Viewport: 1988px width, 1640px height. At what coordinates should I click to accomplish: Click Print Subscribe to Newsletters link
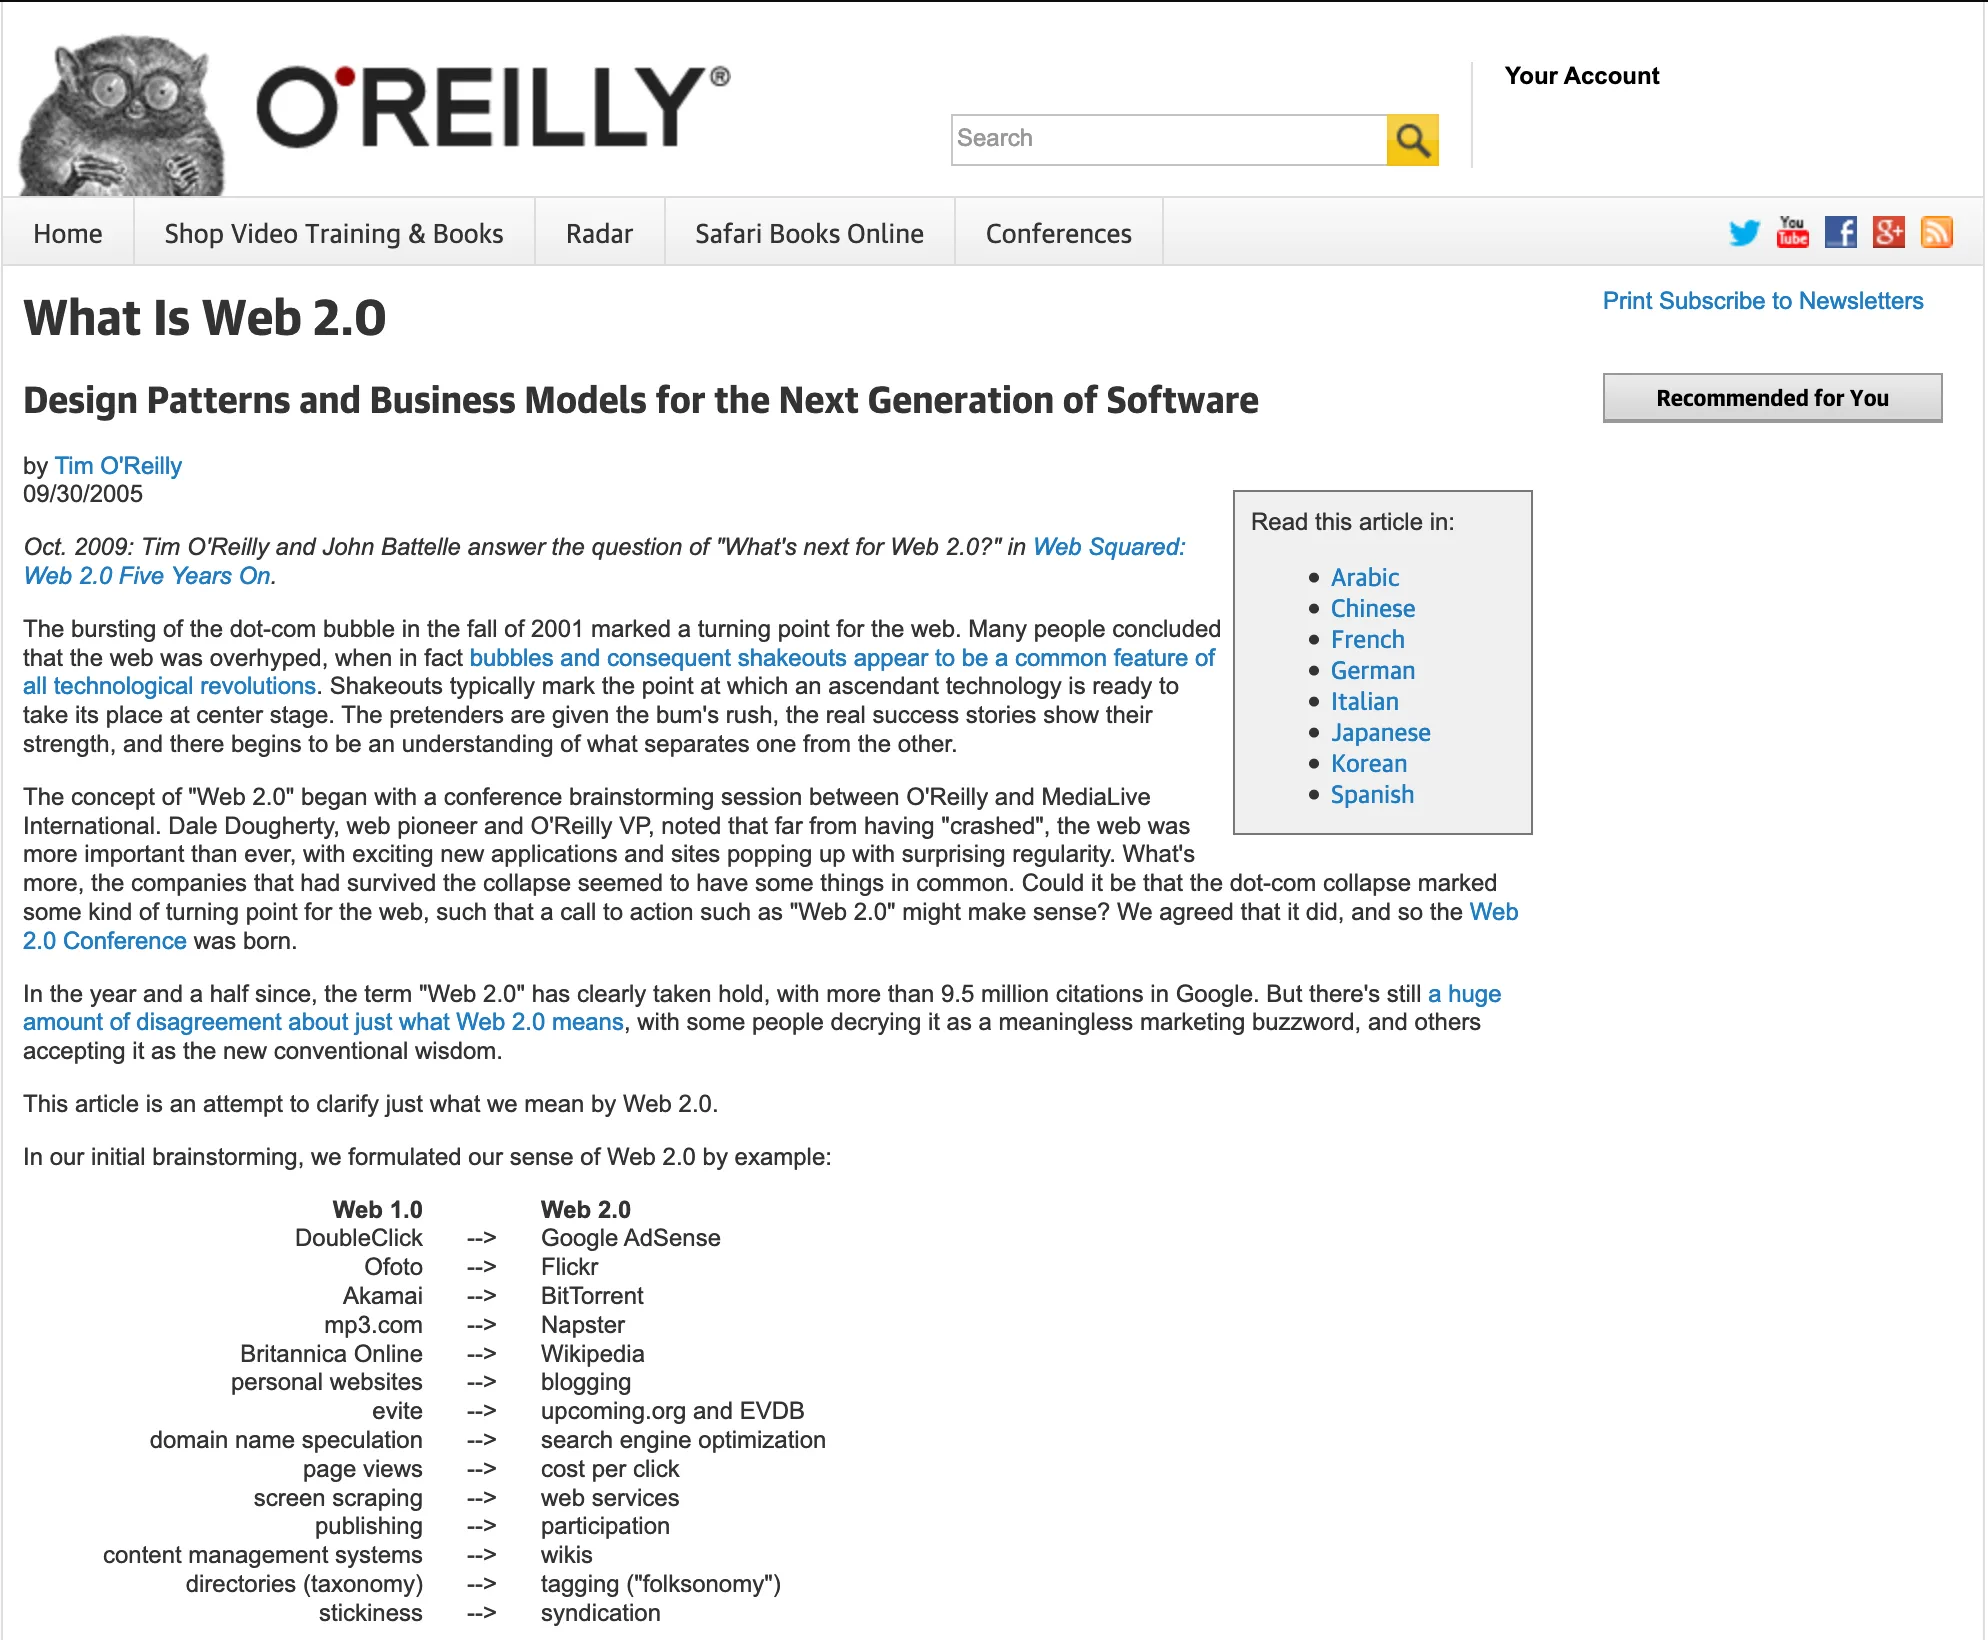1762,301
